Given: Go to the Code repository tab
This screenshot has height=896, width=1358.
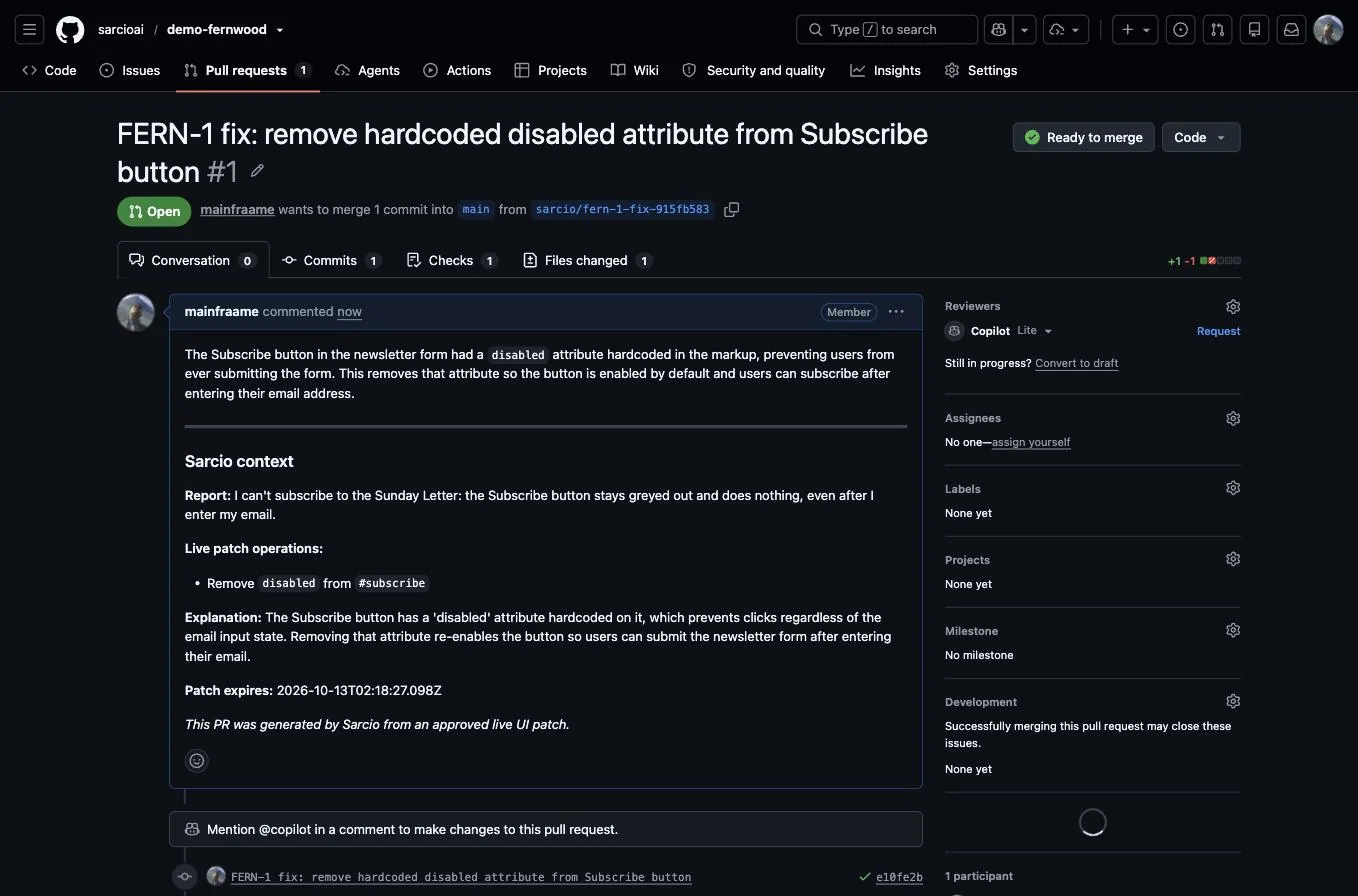Looking at the screenshot, I should (49, 70).
